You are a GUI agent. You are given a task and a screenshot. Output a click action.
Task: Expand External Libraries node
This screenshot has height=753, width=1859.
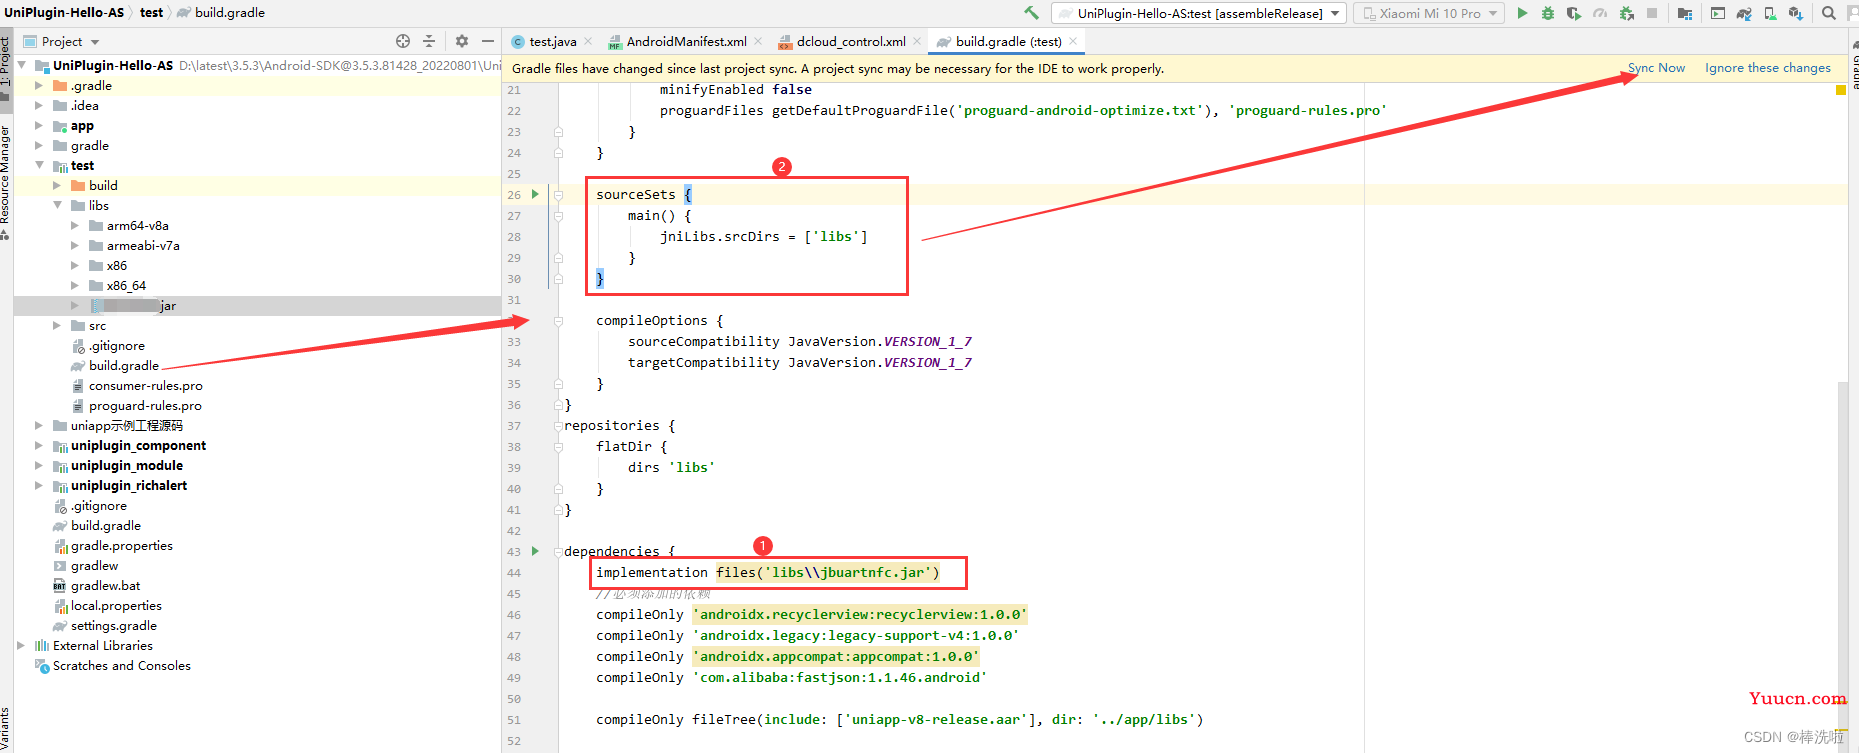click(x=21, y=645)
